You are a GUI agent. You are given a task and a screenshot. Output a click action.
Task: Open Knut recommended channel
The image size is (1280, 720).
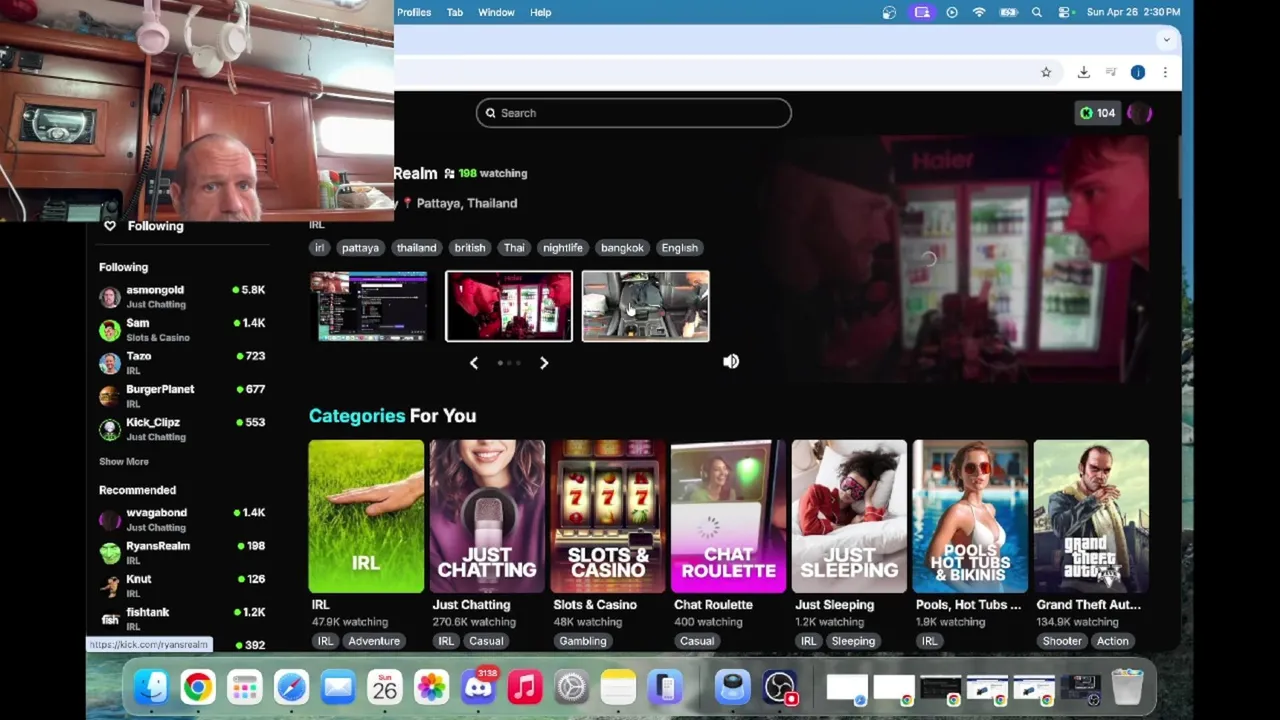[182, 586]
